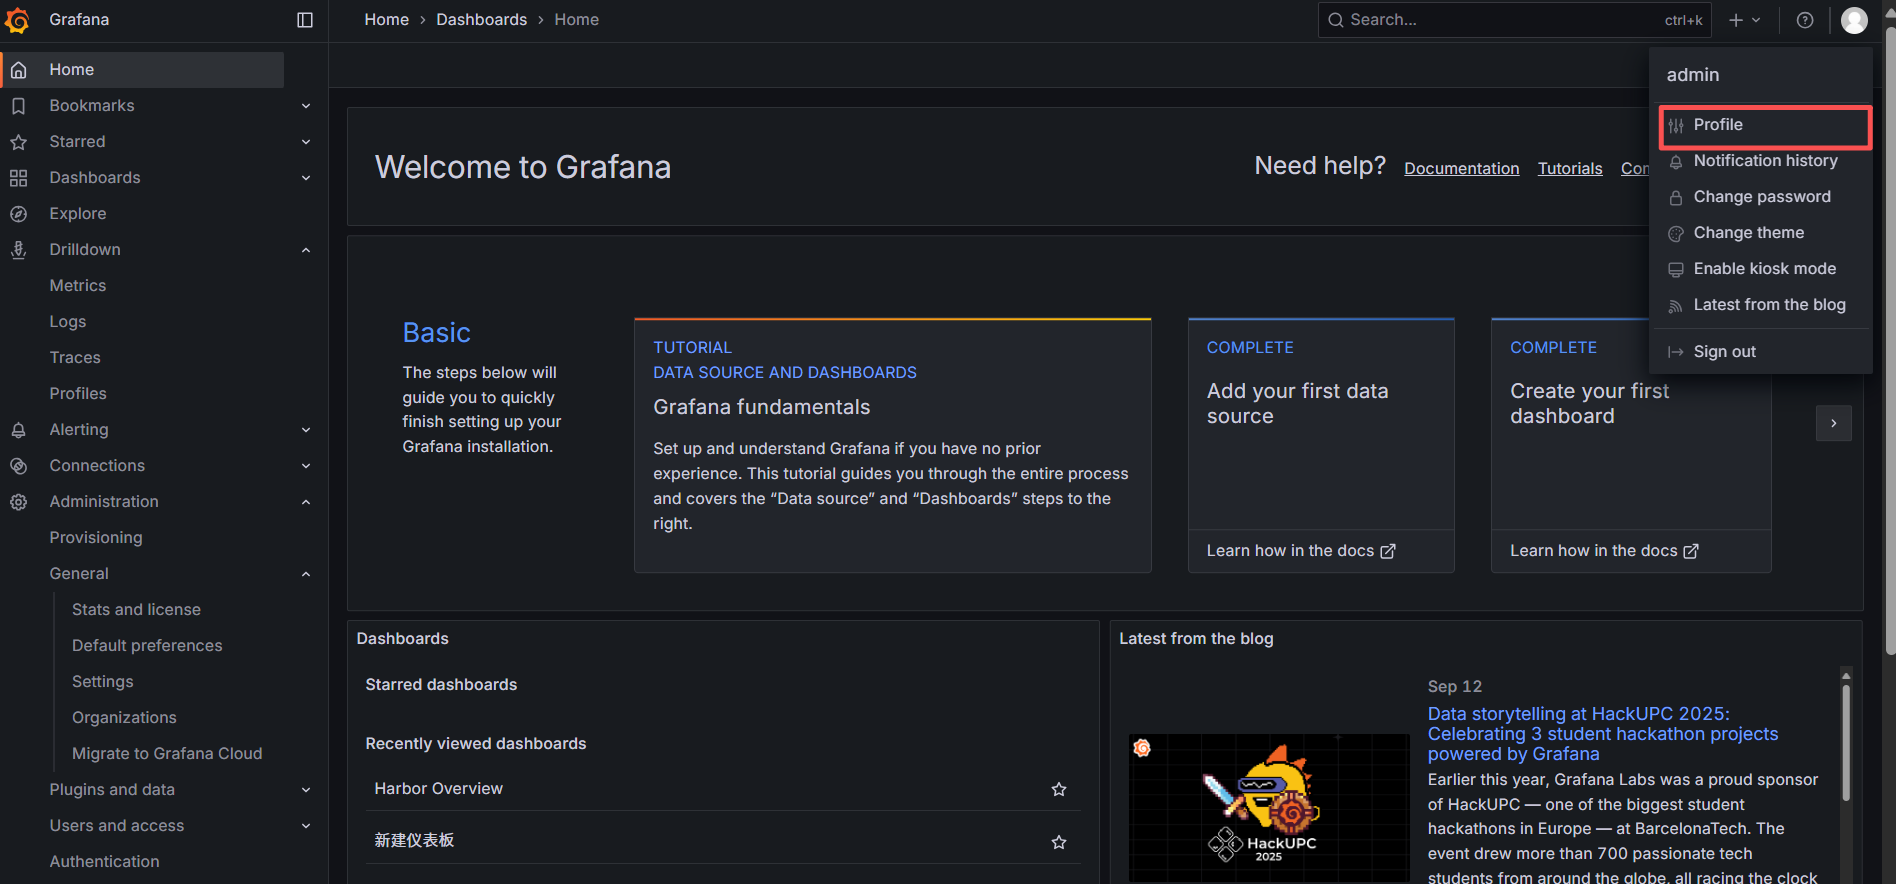Viewport: 1896px width, 884px height.
Task: Open Traces in the sidebar
Action: (75, 358)
